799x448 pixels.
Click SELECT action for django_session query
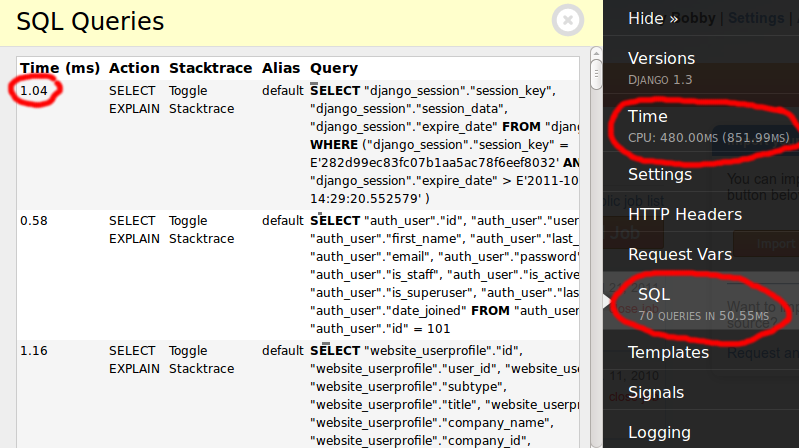(132, 91)
